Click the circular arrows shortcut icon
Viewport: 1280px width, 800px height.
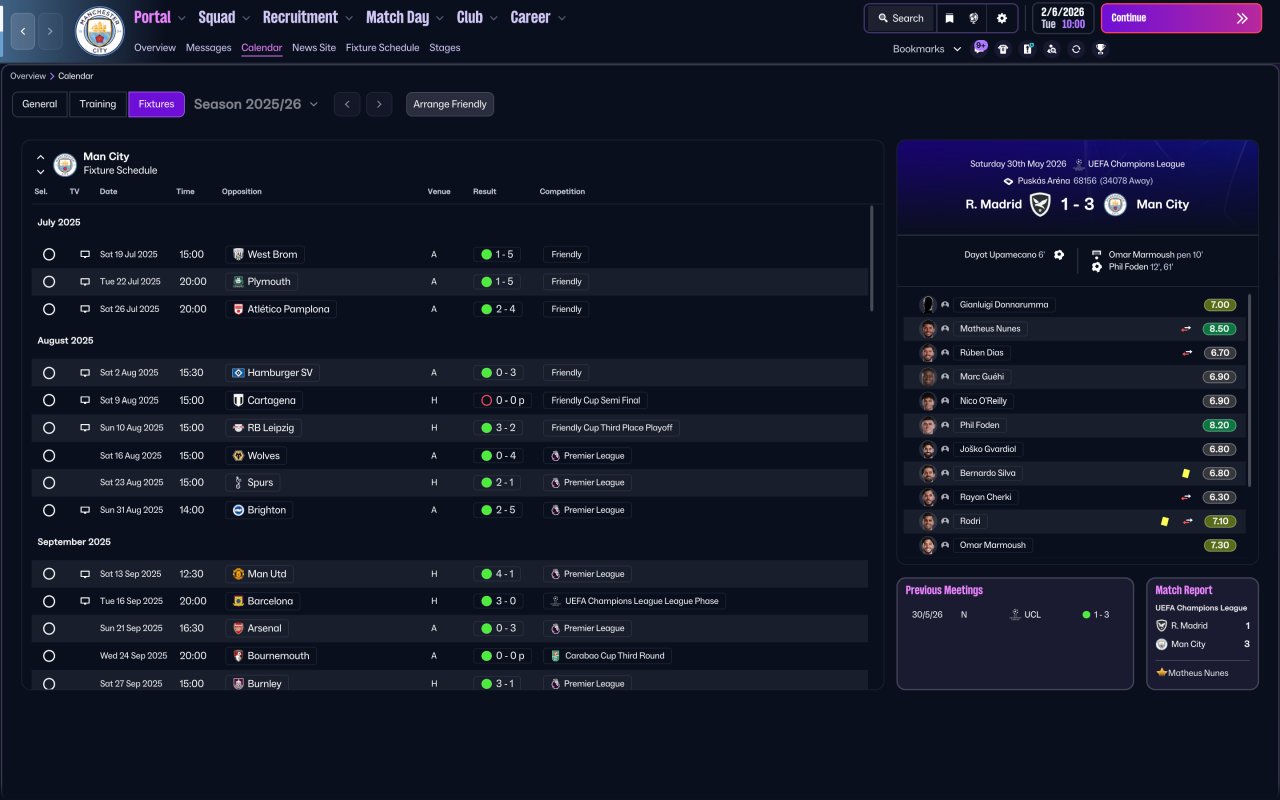tap(1076, 49)
